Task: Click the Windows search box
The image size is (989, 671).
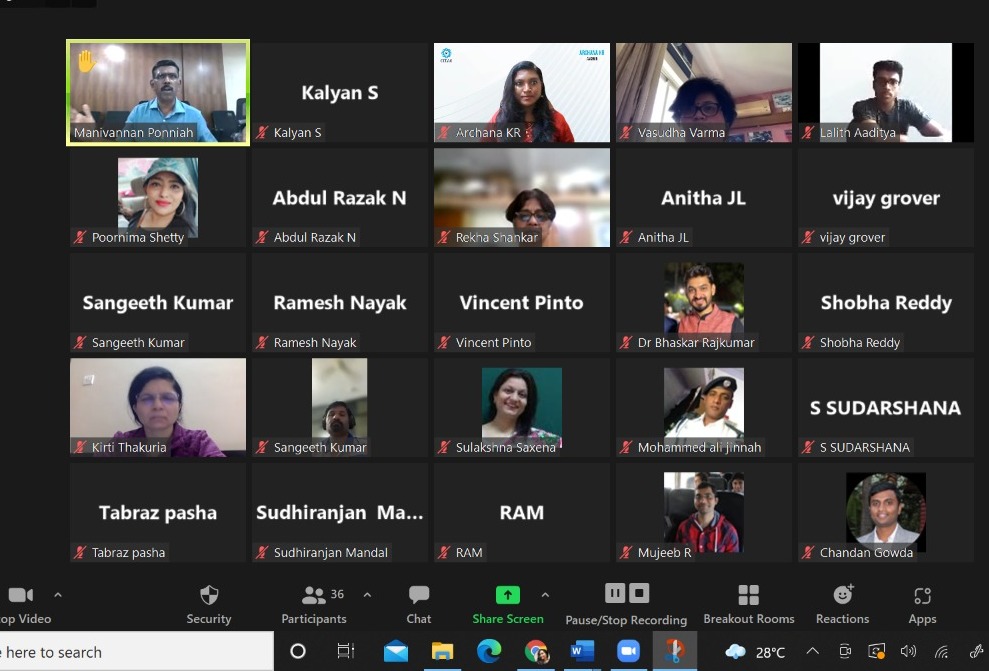Action: [x=136, y=651]
